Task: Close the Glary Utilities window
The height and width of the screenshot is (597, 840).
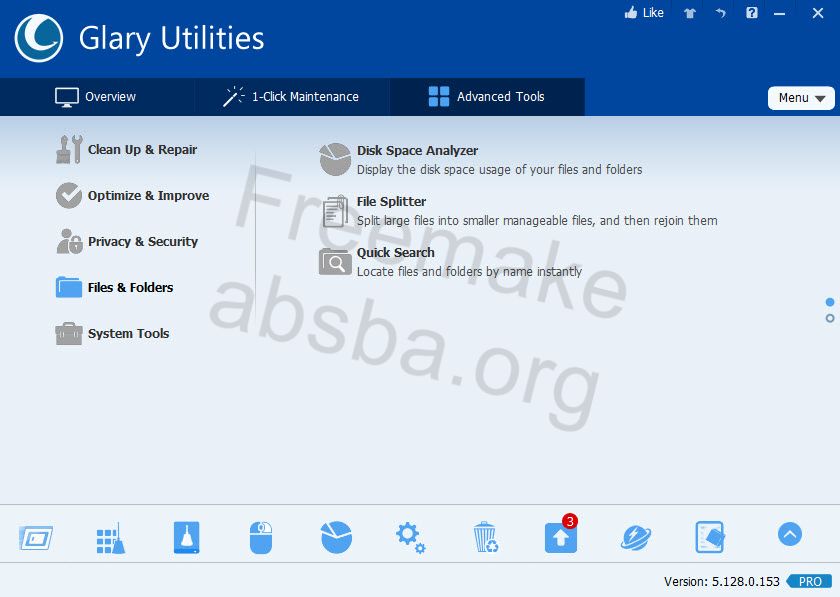Action: point(818,13)
